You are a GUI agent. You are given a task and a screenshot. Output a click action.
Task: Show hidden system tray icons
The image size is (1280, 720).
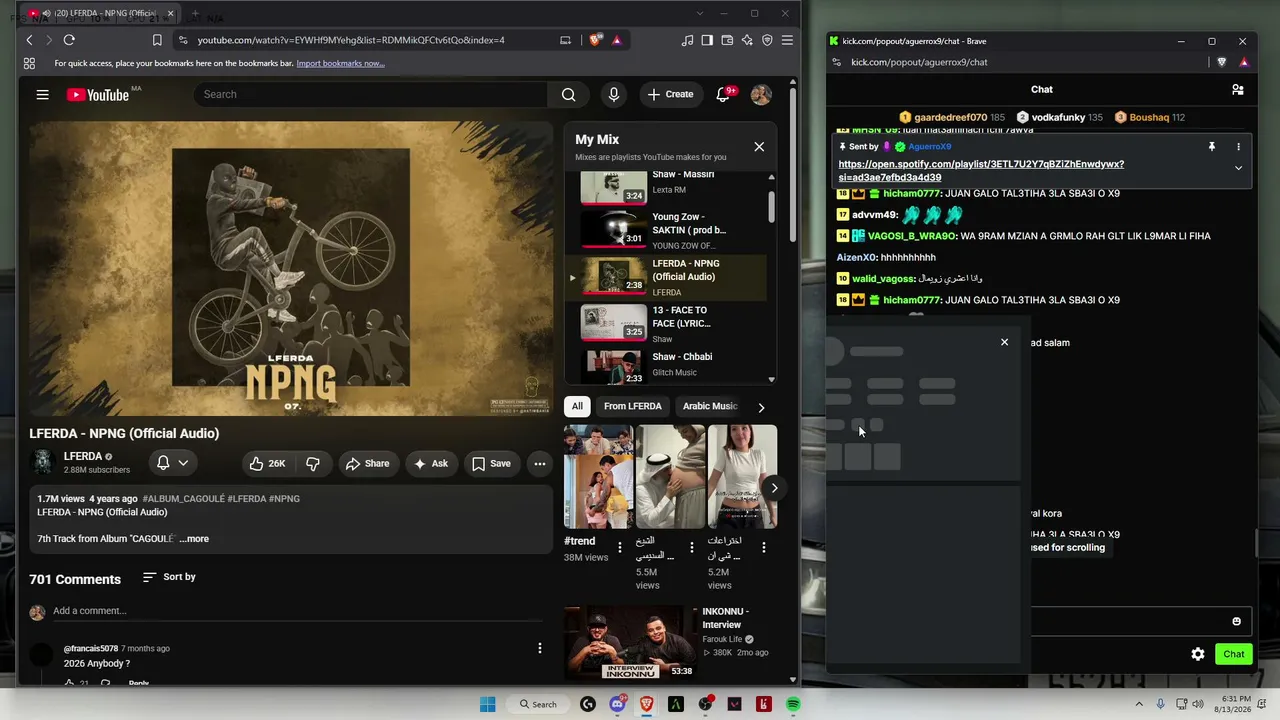coord(1138,704)
